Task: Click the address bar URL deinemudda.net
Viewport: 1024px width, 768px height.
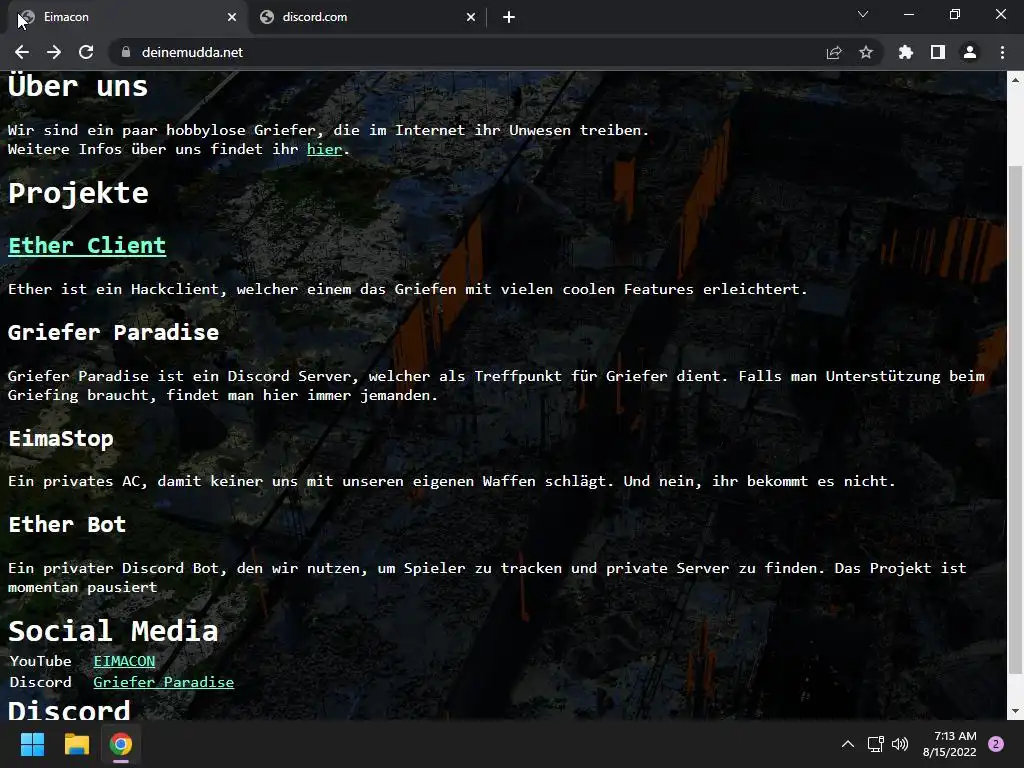Action: point(192,52)
